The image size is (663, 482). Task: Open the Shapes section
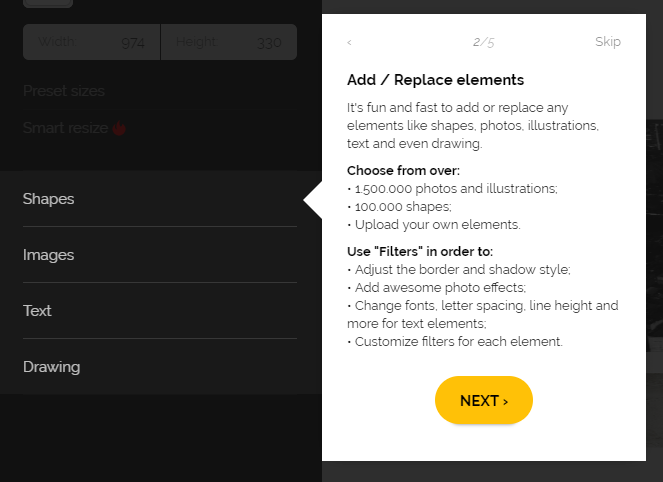(160, 199)
